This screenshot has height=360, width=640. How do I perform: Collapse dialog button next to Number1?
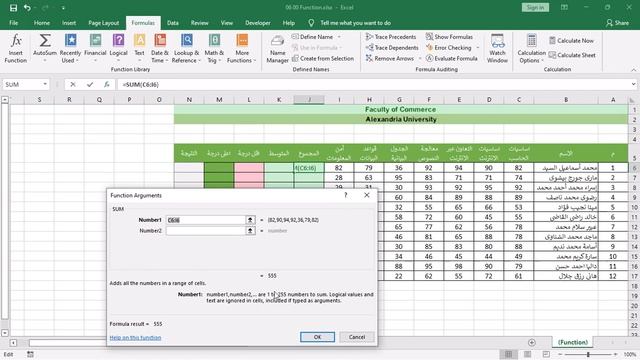(250, 220)
